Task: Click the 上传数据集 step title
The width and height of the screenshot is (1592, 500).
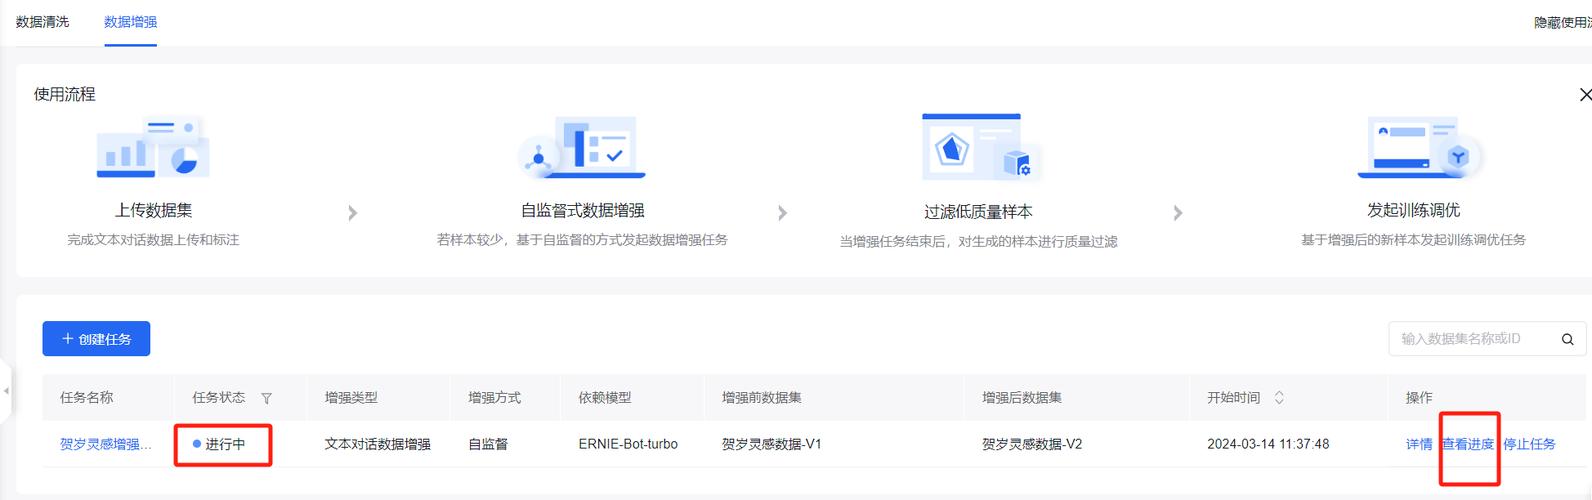Action: 153,210
